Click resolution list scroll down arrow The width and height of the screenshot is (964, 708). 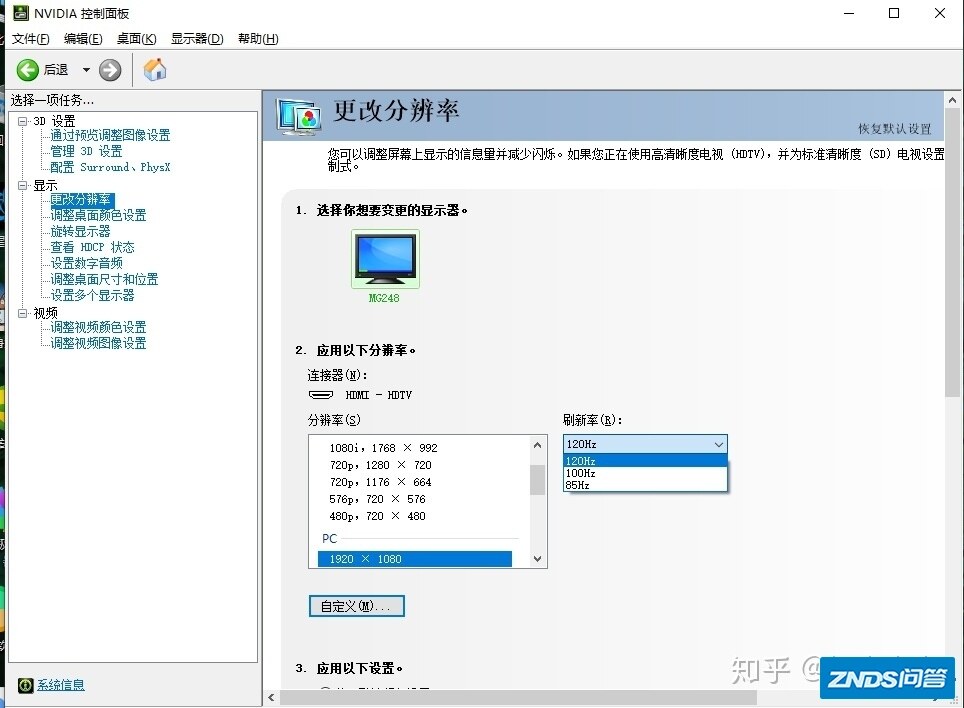pyautogui.click(x=537, y=559)
